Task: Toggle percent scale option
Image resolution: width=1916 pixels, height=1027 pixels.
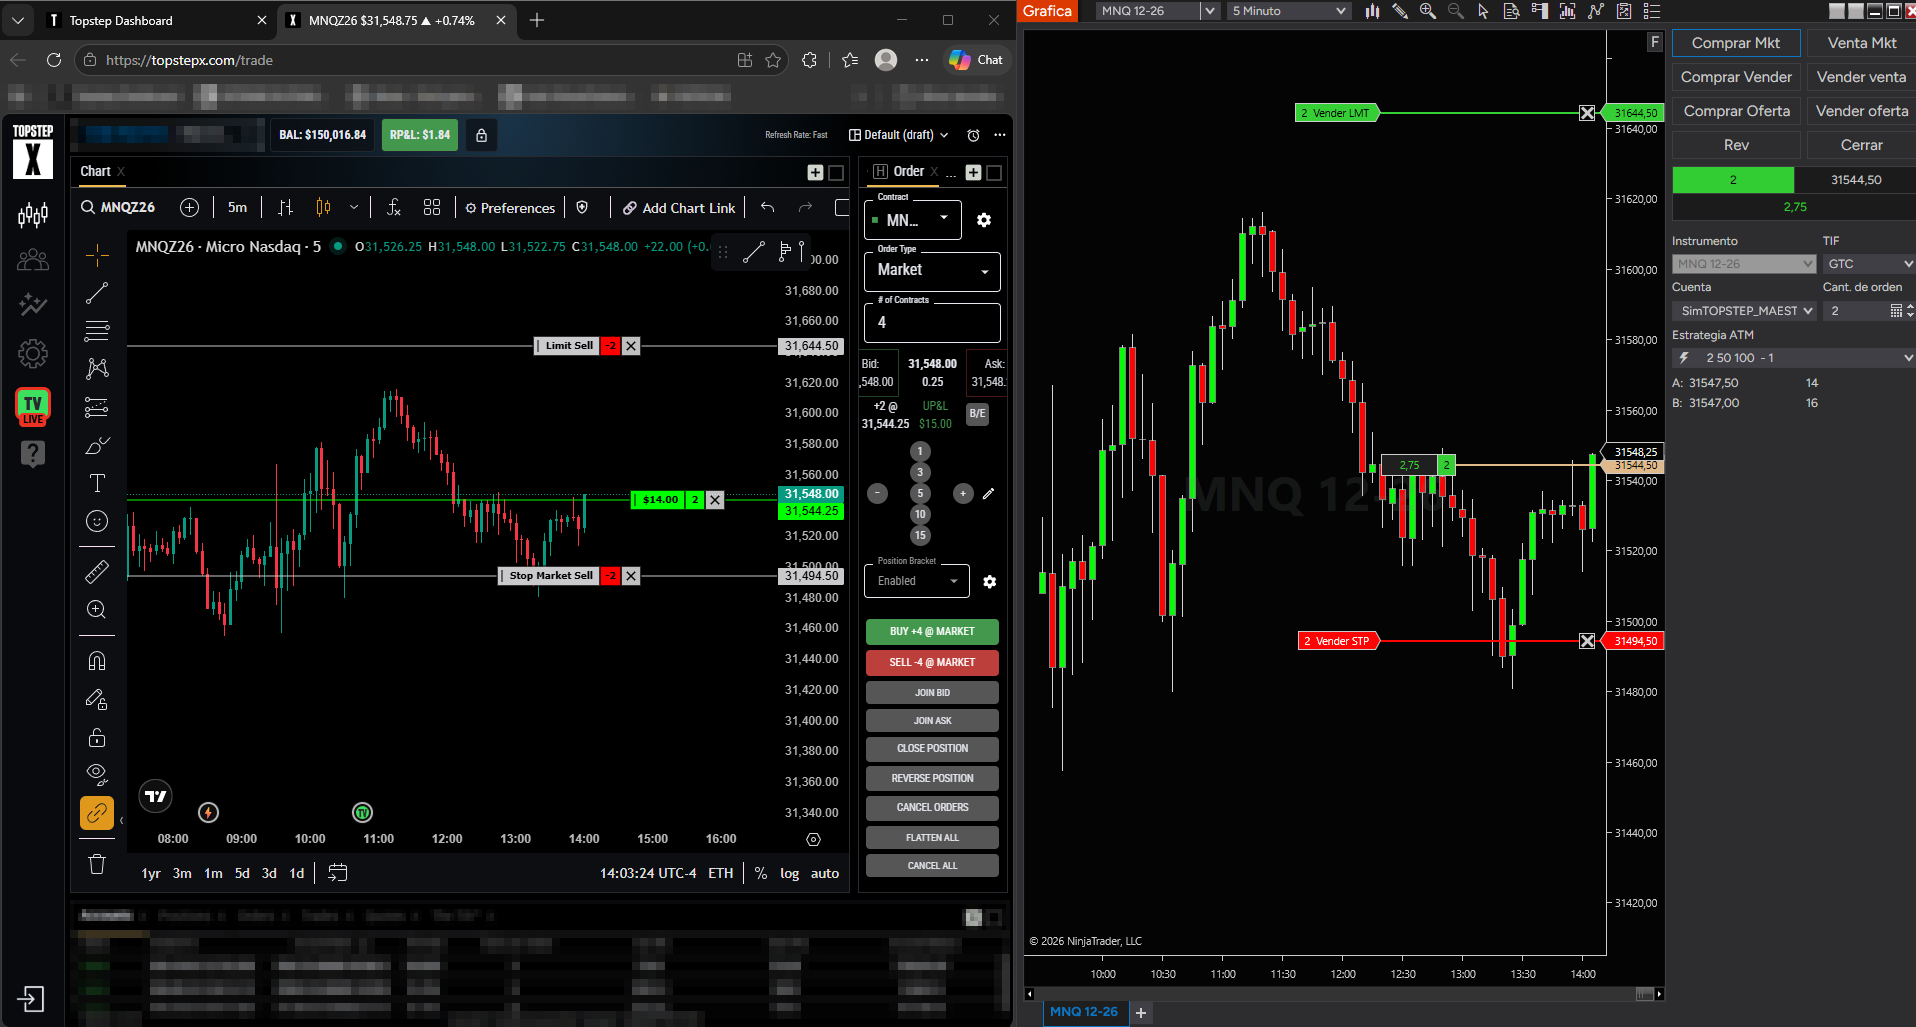Action: (761, 873)
